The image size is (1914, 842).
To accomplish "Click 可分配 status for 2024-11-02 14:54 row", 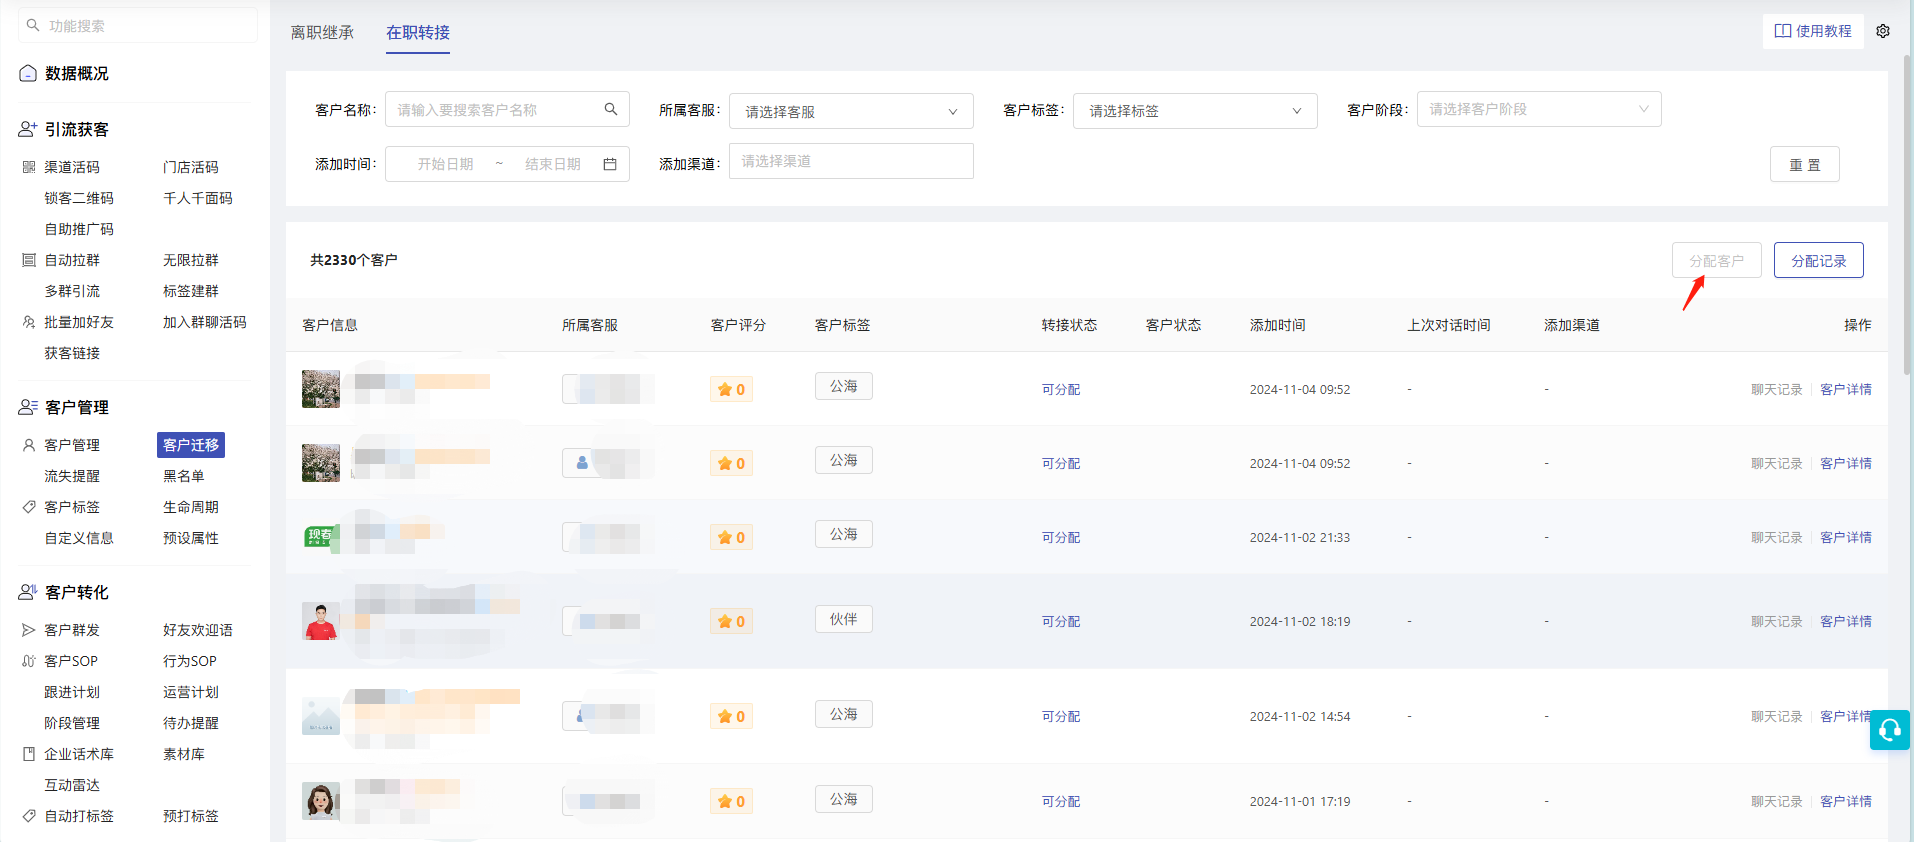I will click(x=1061, y=716).
